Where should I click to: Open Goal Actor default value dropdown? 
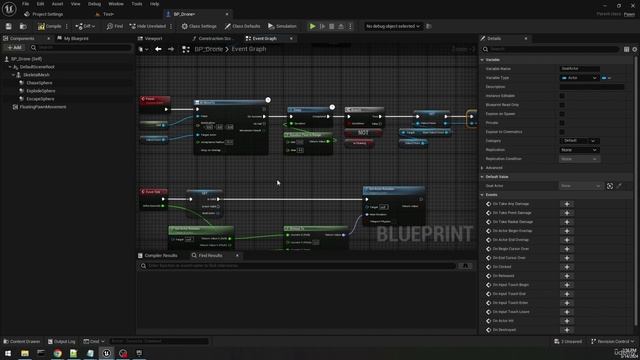581,186
